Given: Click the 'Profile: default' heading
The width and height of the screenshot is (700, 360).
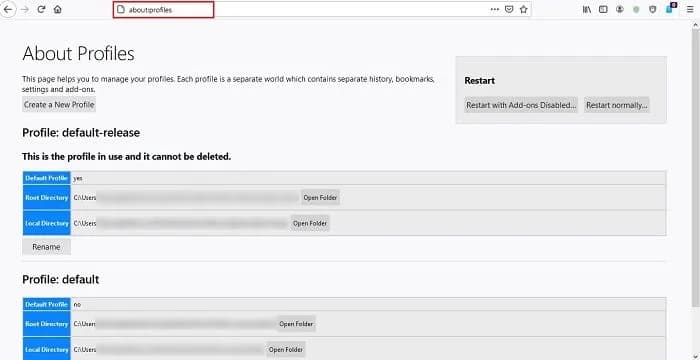Looking at the screenshot, I should point(61,280).
